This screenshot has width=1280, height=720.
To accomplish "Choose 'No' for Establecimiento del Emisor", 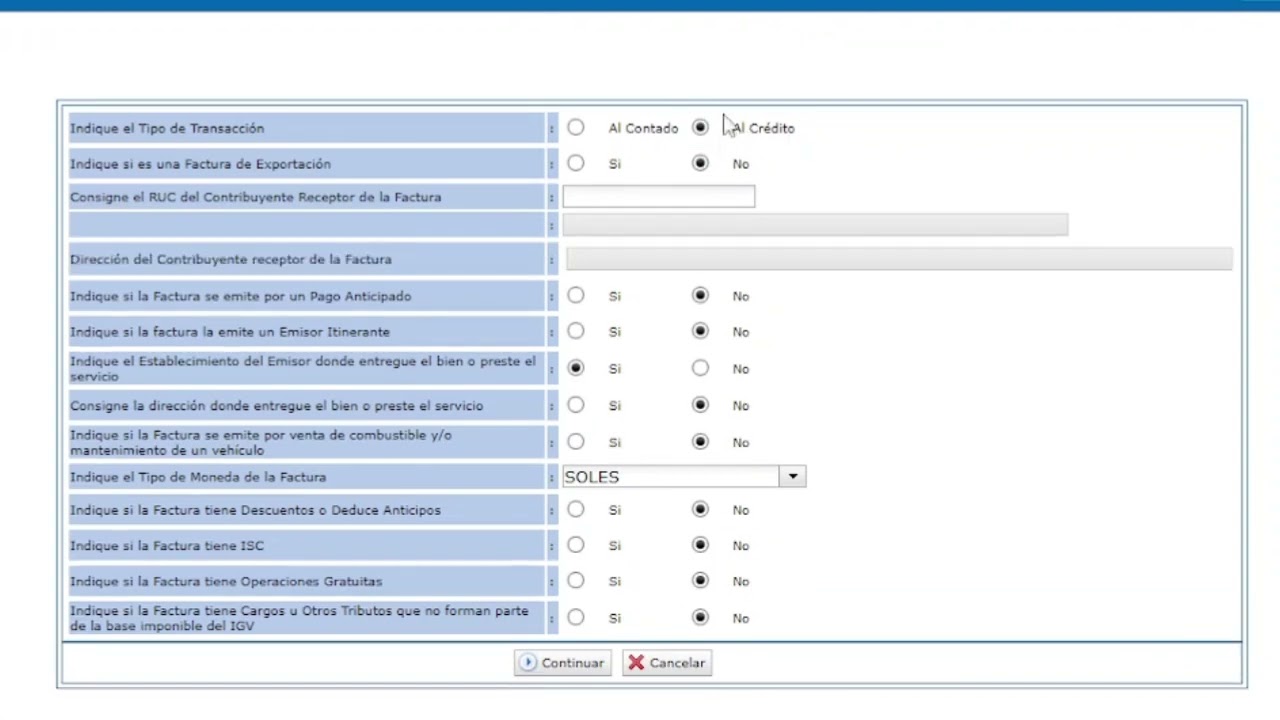I will [700, 368].
